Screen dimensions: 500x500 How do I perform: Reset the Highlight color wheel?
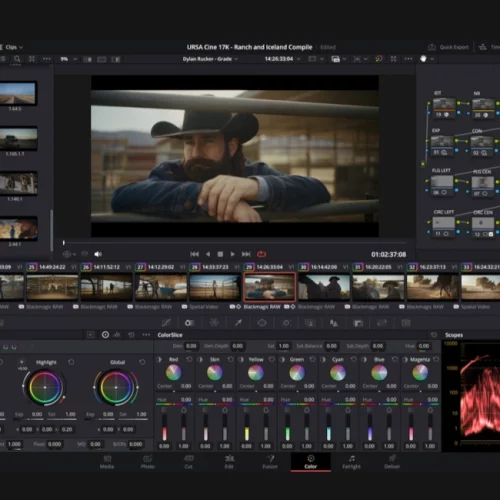click(71, 362)
